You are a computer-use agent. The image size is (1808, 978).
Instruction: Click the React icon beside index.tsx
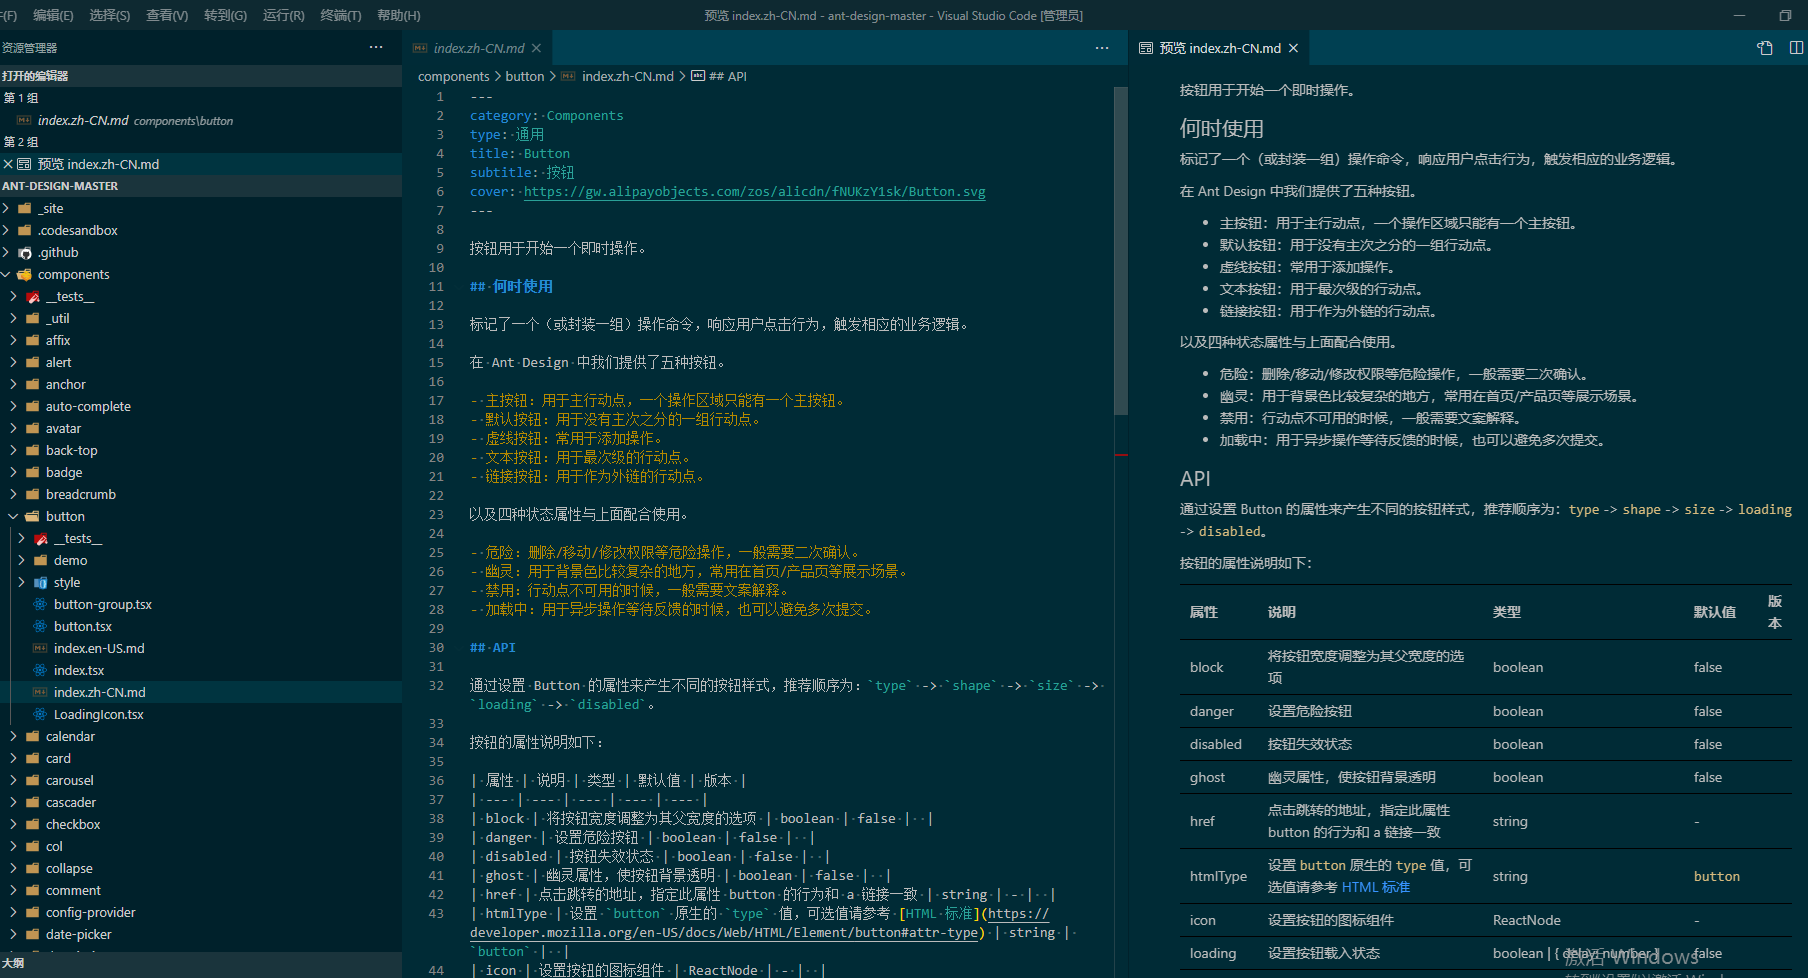(40, 671)
